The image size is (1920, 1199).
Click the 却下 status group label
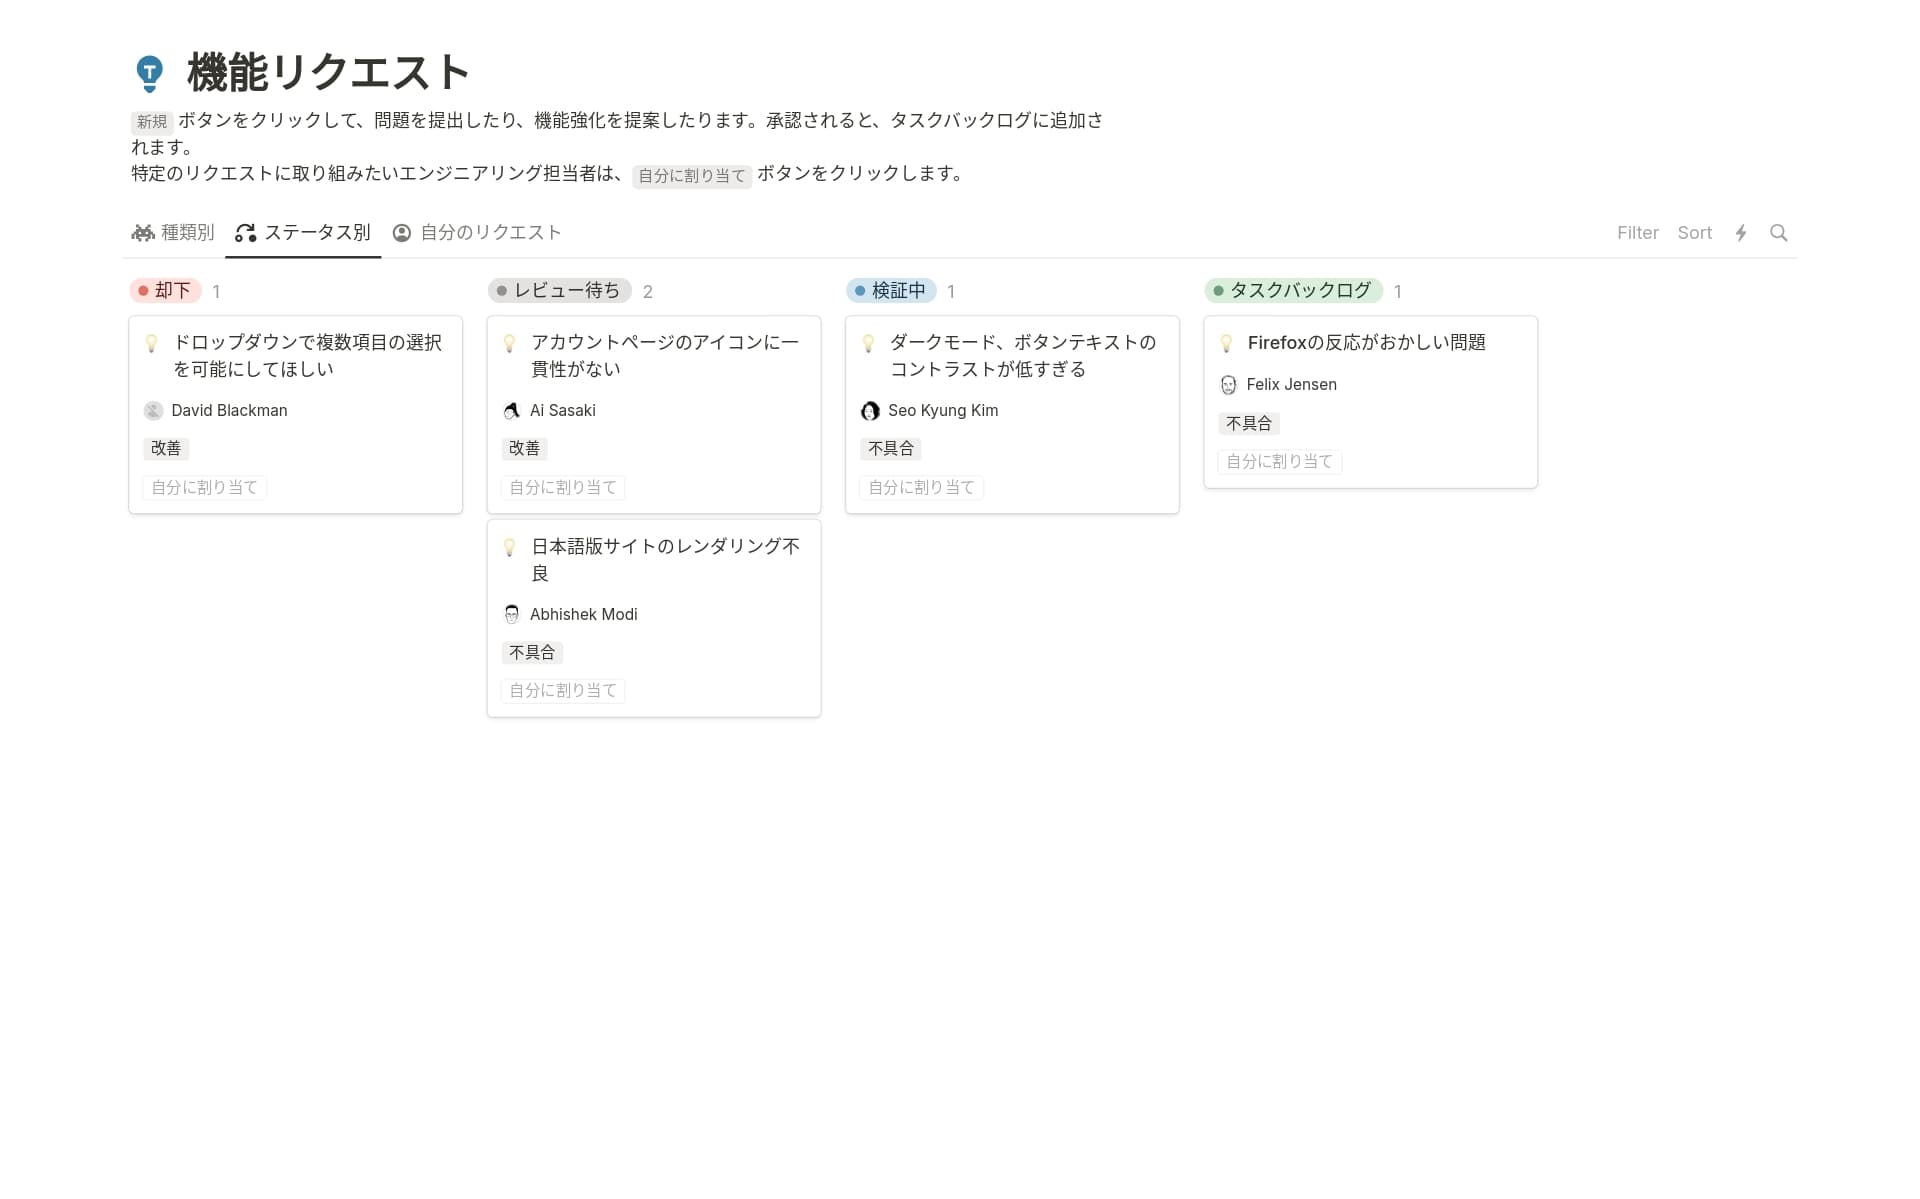point(166,291)
